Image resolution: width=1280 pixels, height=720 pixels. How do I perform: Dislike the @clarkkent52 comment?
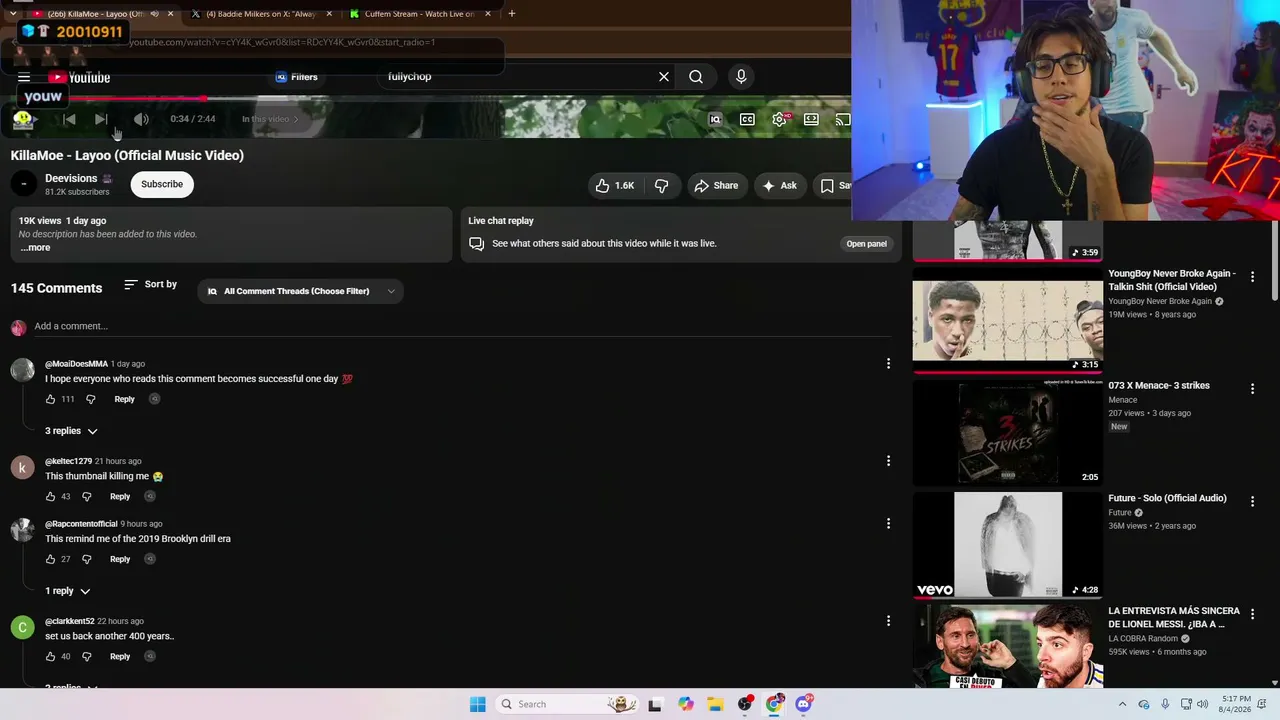[86, 657]
